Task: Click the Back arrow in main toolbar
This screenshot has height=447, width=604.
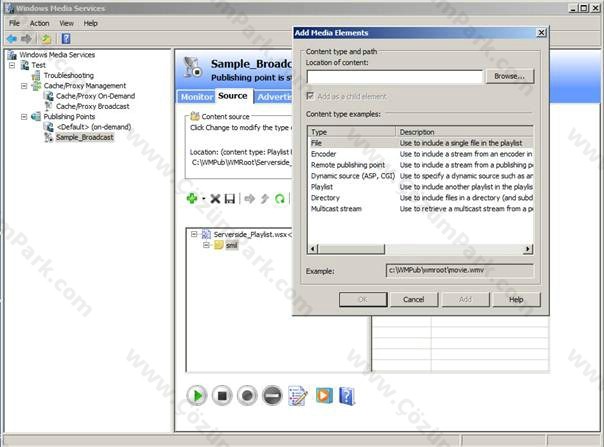Action: click(x=12, y=39)
